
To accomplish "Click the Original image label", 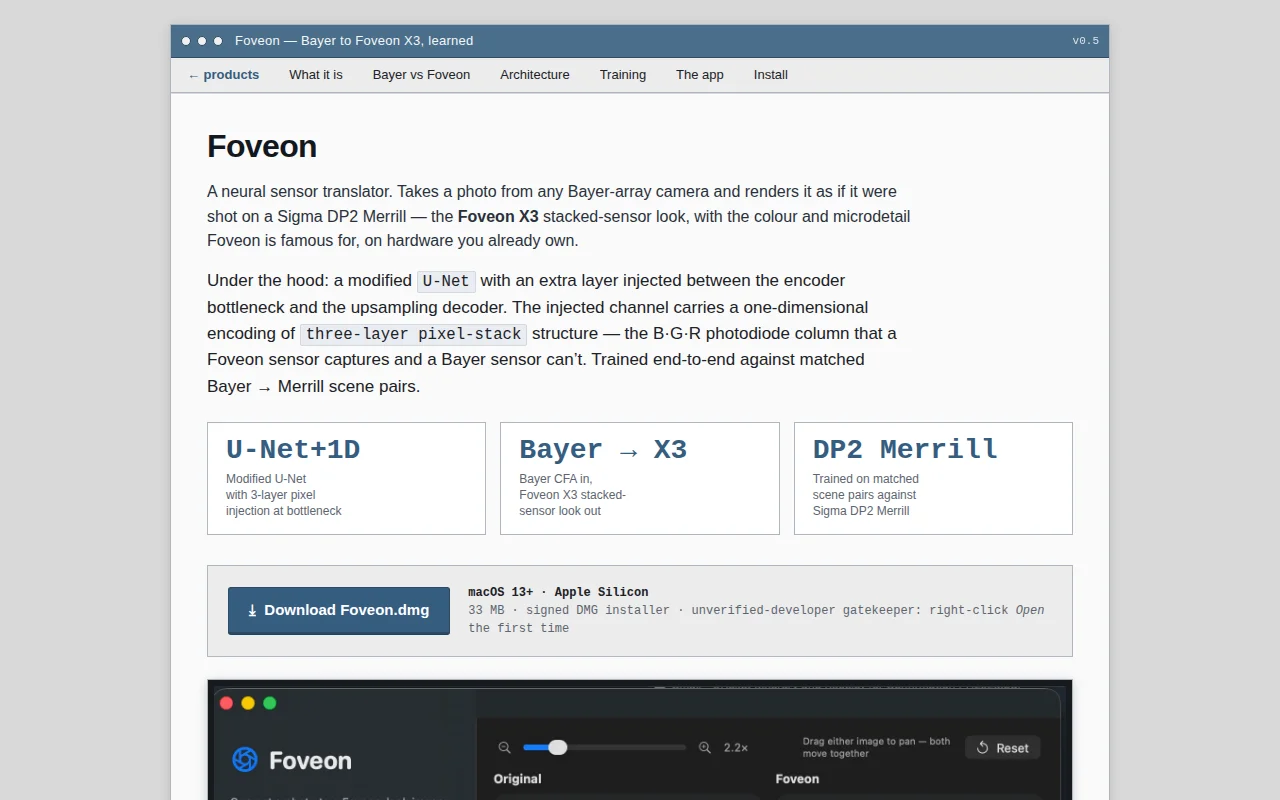I will tap(518, 779).
